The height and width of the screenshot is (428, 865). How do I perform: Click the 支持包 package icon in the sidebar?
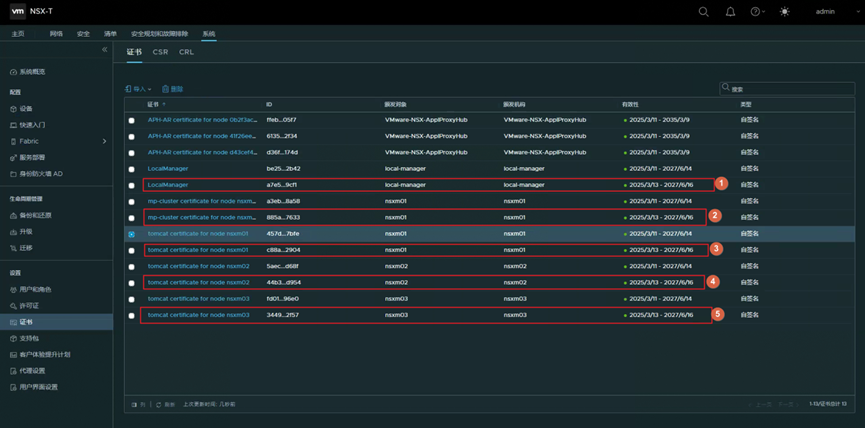pyautogui.click(x=14, y=338)
